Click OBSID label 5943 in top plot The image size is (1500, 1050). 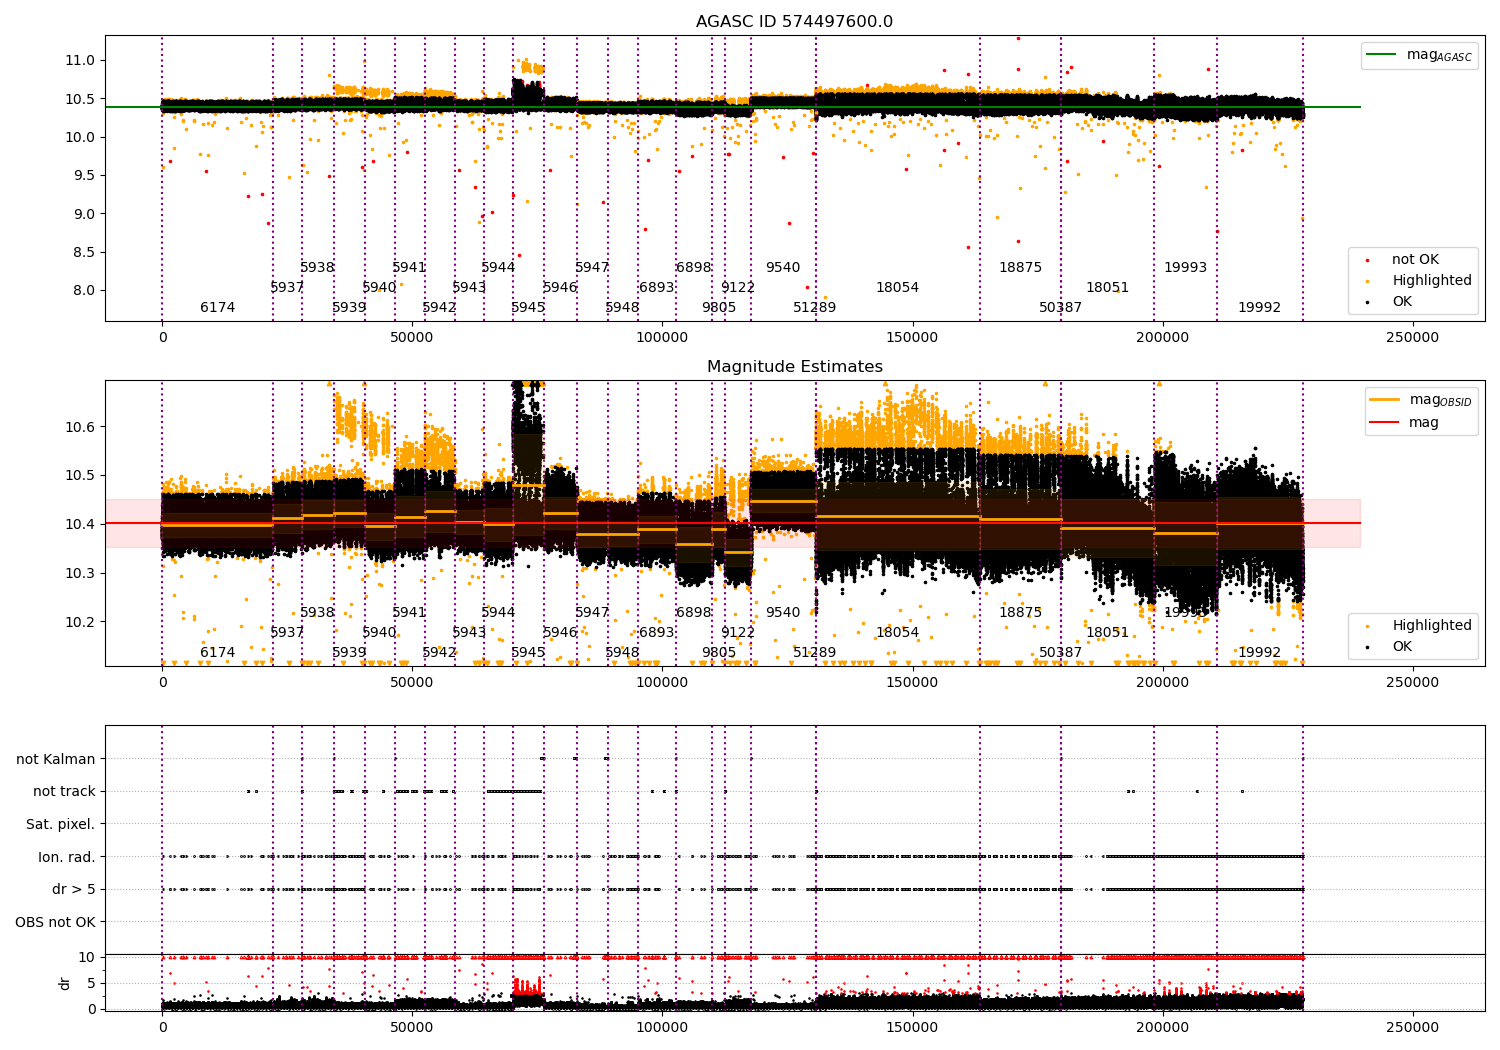[x=469, y=287]
